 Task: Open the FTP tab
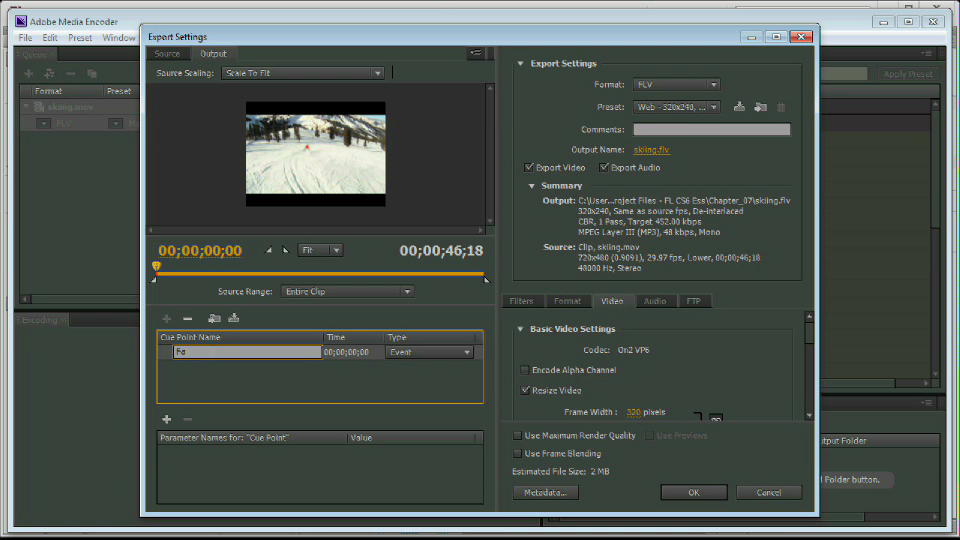tap(693, 301)
